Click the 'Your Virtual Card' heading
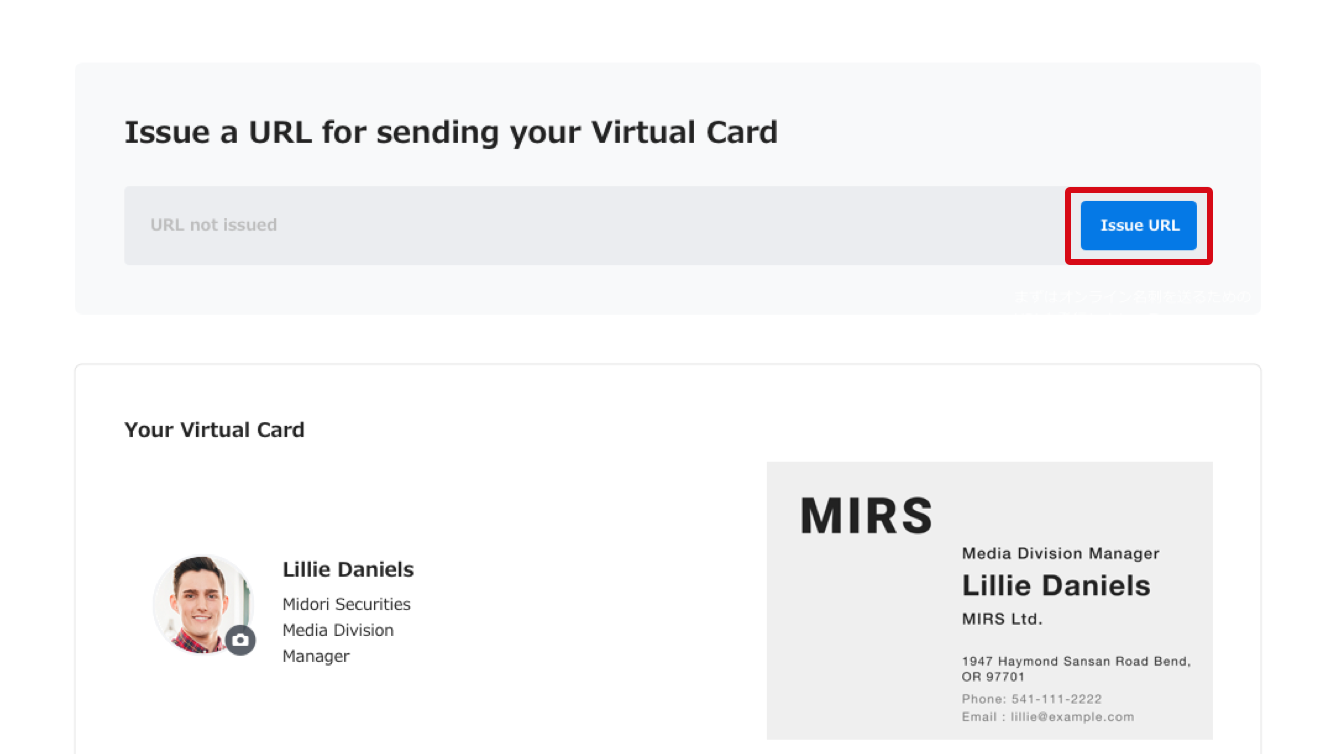1340x754 pixels. (214, 430)
